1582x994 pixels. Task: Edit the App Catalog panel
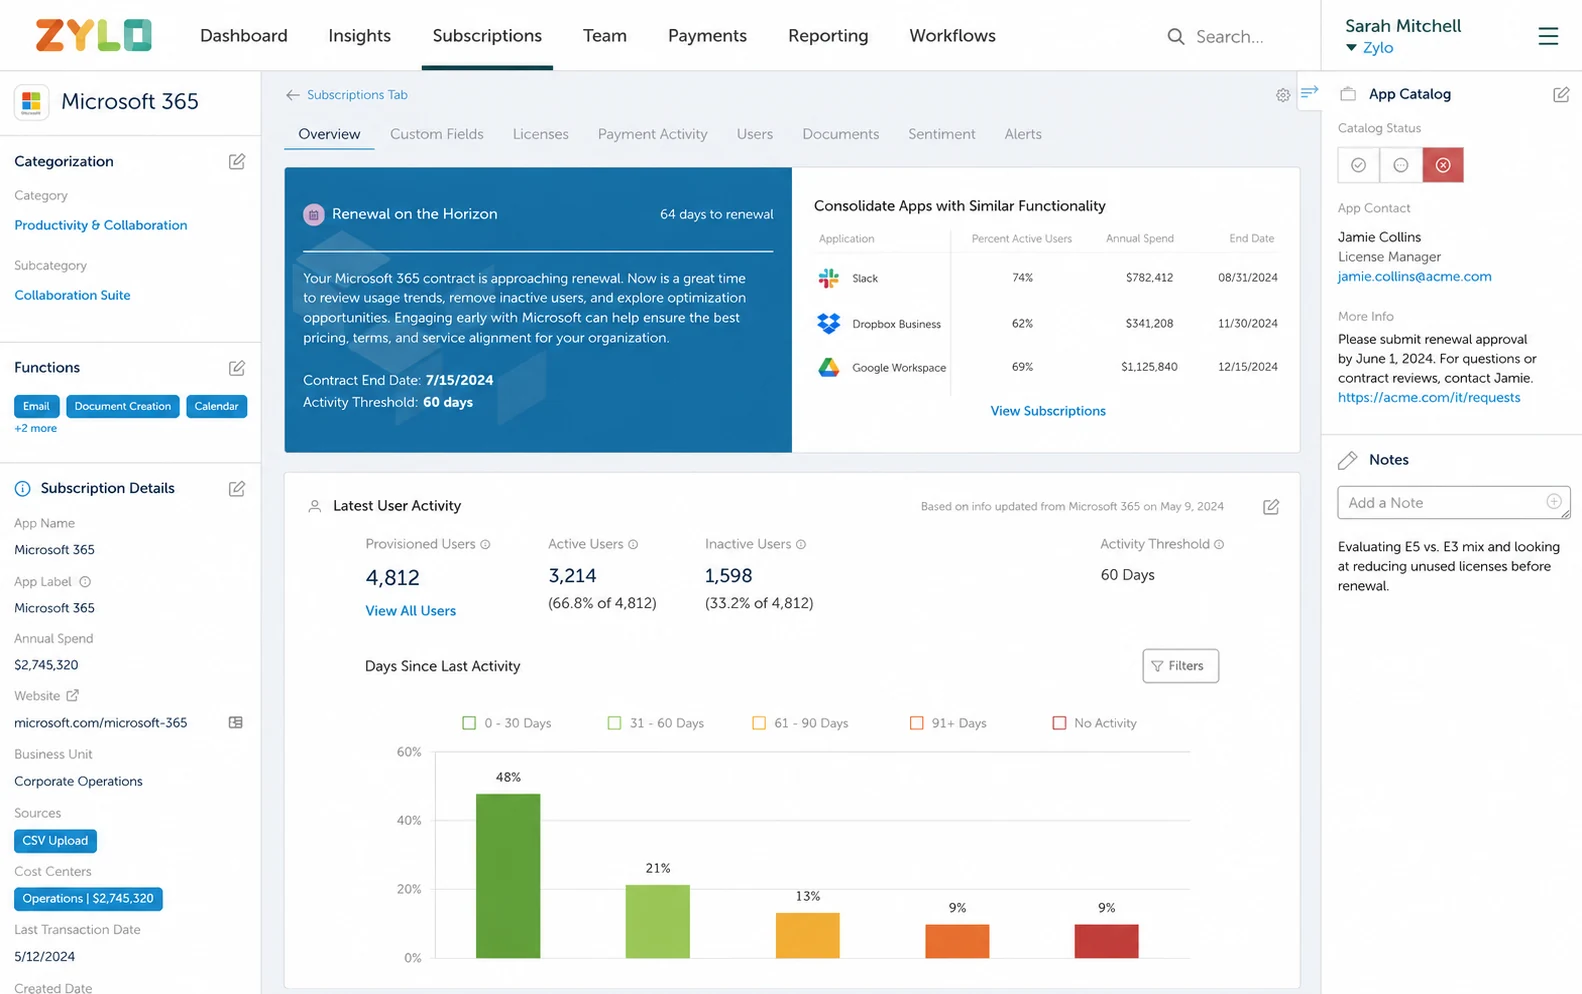point(1561,94)
